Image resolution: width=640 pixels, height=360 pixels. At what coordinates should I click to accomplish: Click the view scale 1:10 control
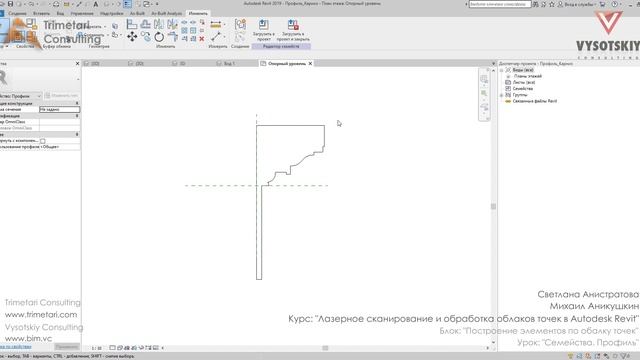coord(97,348)
